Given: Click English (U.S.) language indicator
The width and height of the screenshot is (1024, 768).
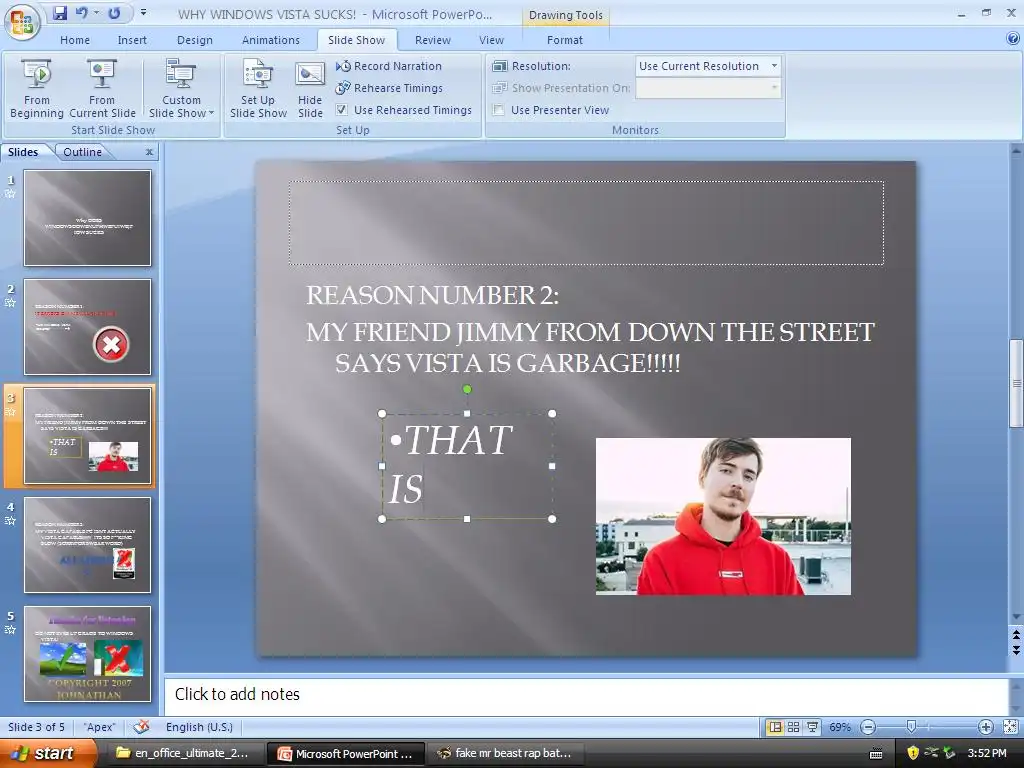Looking at the screenshot, I should tap(199, 727).
